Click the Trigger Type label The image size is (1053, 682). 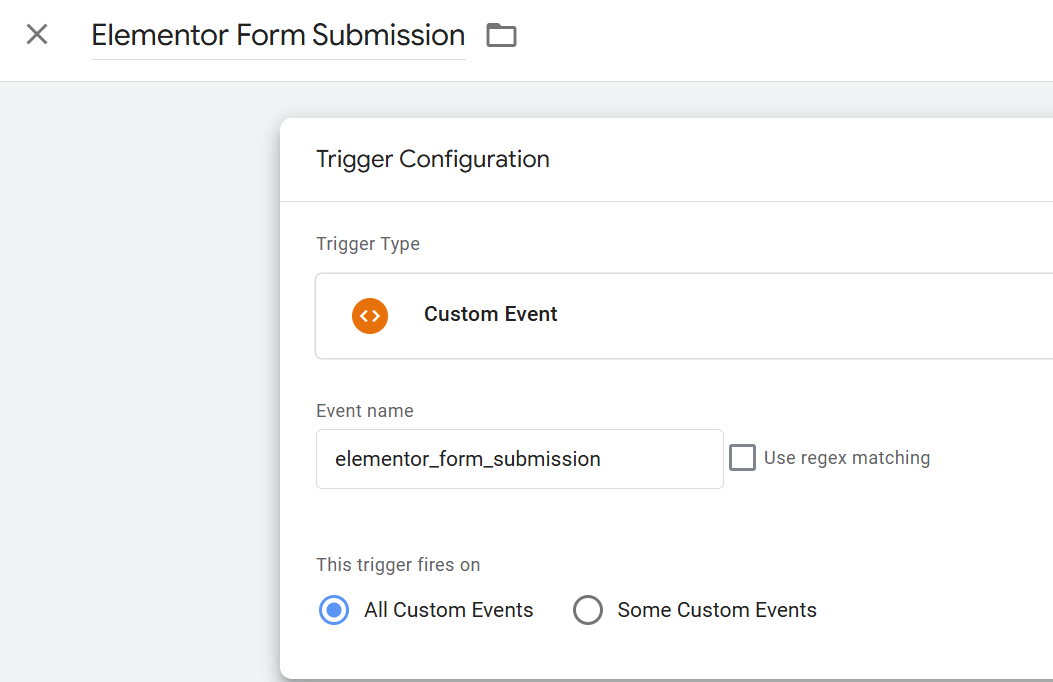coord(367,243)
